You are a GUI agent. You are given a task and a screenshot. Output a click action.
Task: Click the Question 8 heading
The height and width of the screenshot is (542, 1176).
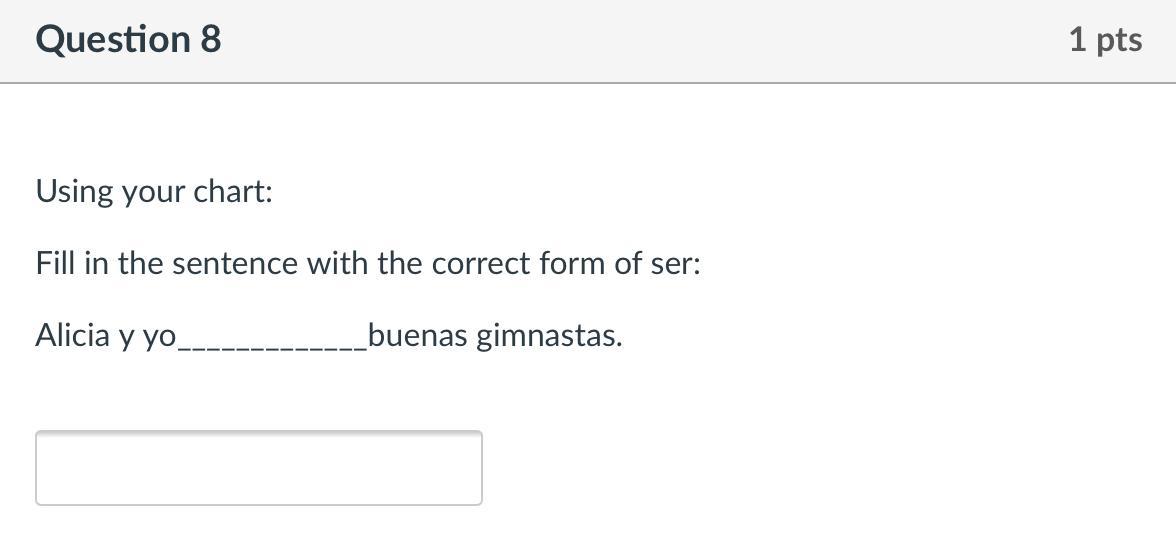[128, 40]
